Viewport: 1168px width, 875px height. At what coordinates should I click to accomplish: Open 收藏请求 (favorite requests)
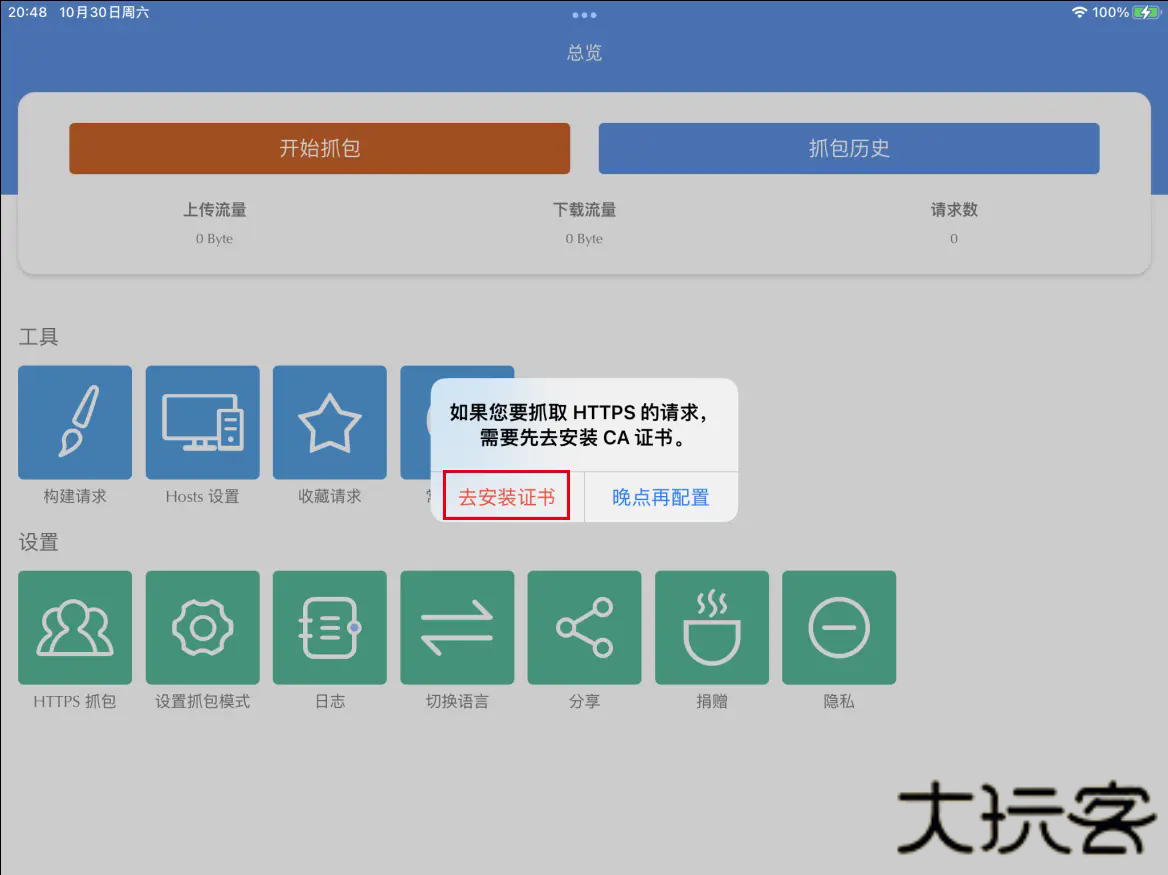click(x=330, y=422)
